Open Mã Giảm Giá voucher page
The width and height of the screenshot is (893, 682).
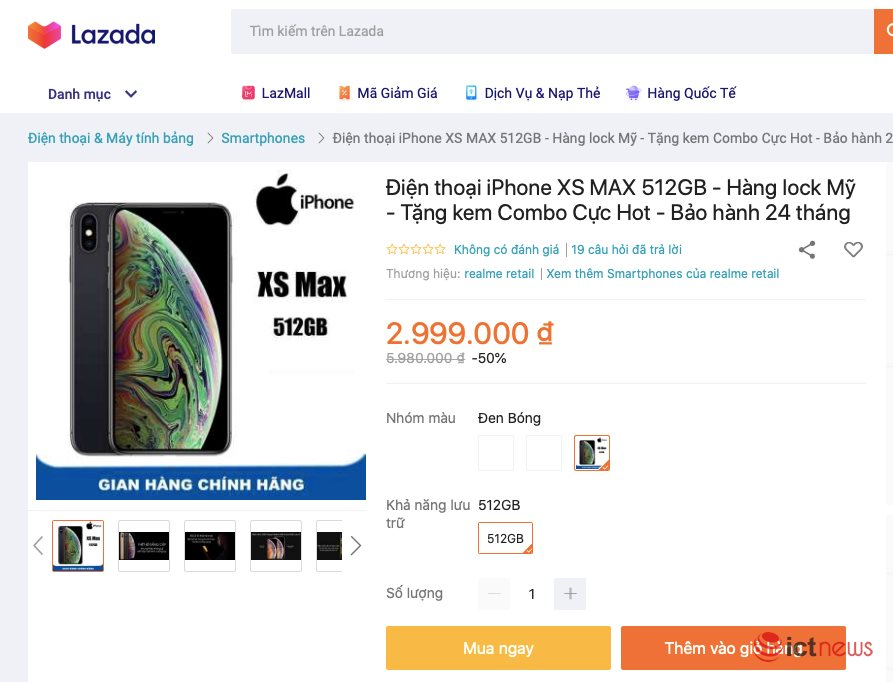[387, 93]
